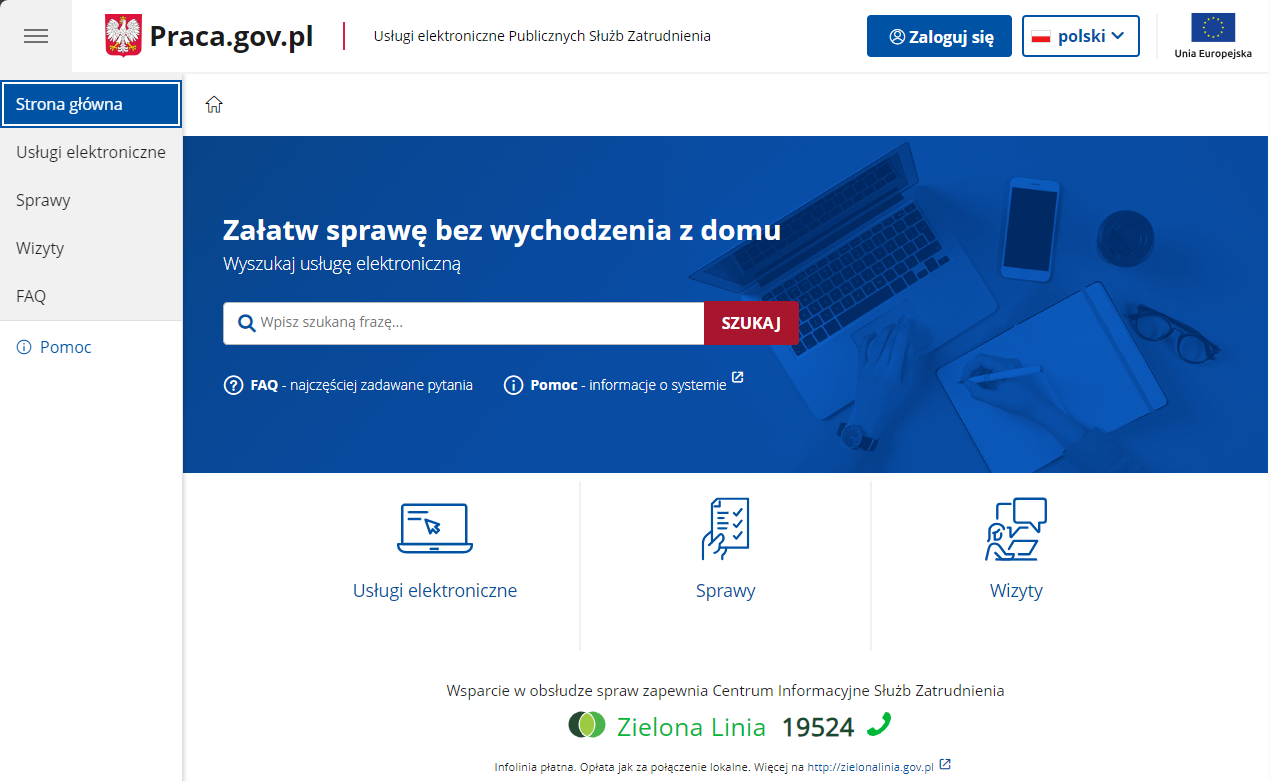Screen dimensions: 1271x781
Task: Click the question mark icon beside FAQ
Action: [x=234, y=385]
